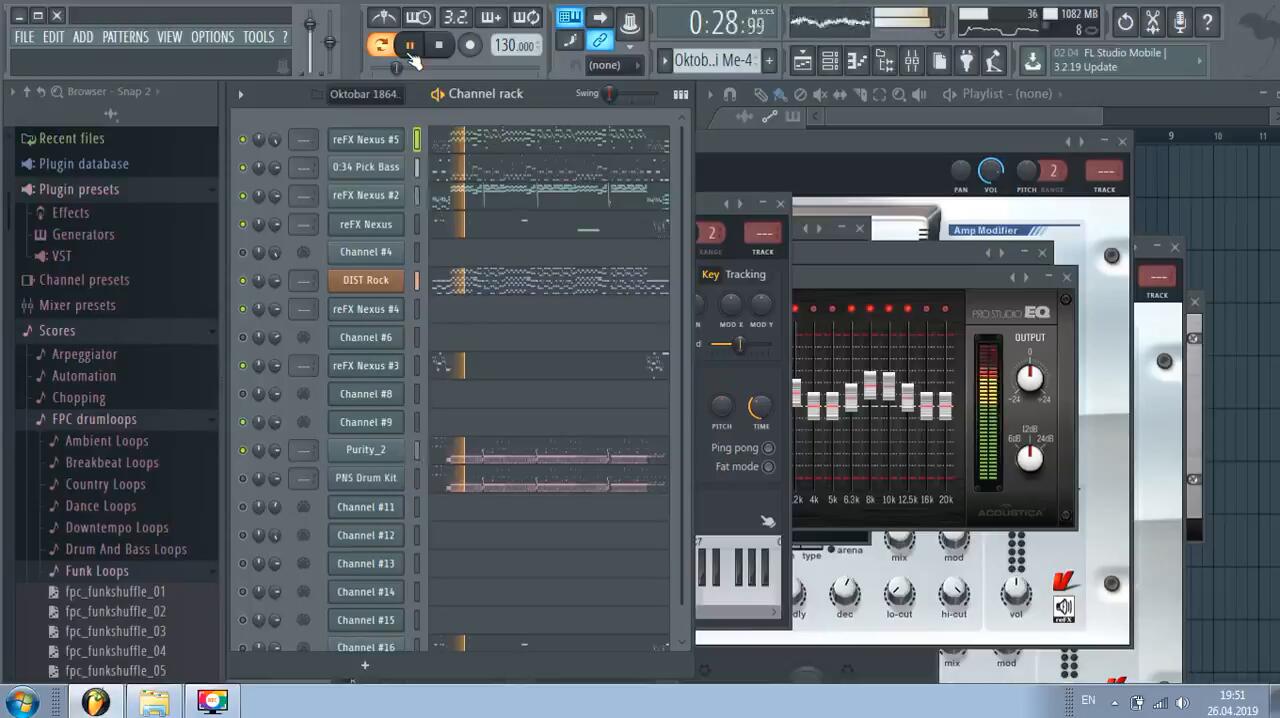Open the mixer from the toolbar
Screen dimensions: 1280x718
911,62
